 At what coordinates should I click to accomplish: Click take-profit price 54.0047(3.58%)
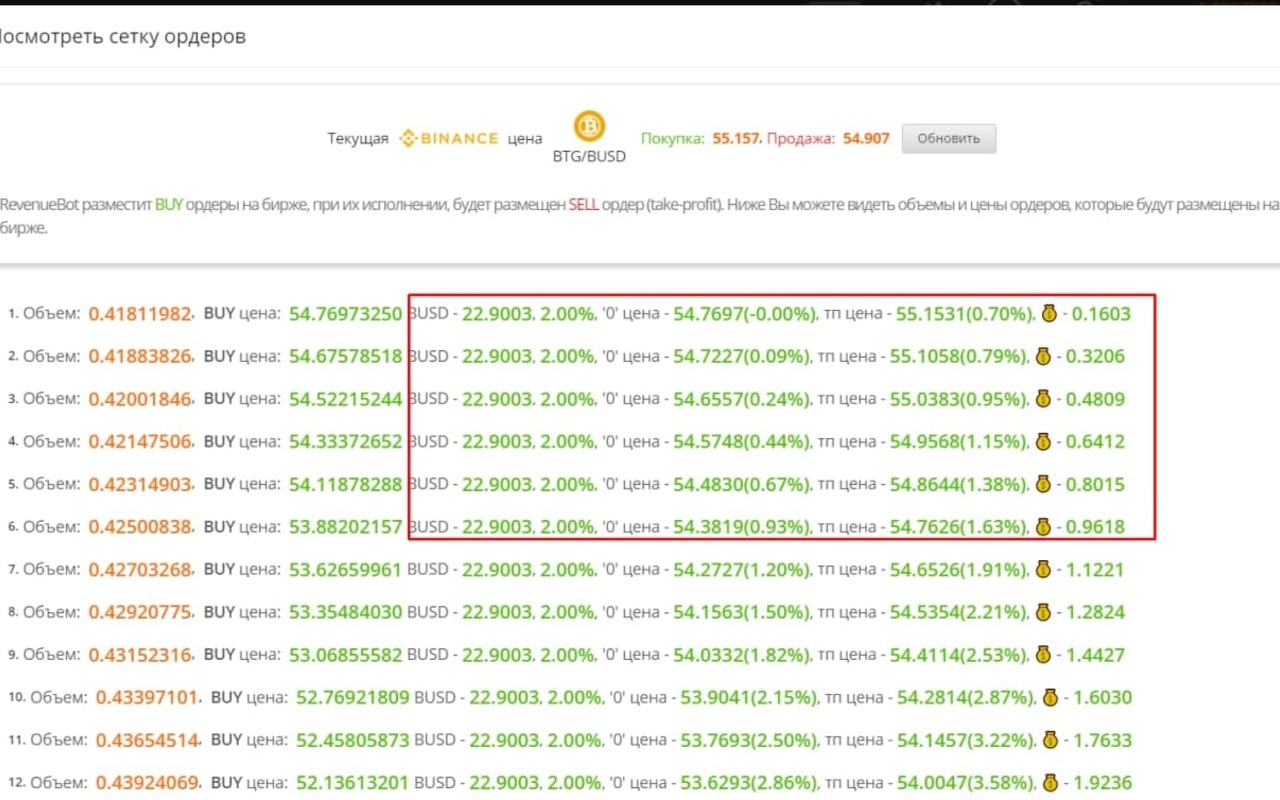[x=966, y=782]
